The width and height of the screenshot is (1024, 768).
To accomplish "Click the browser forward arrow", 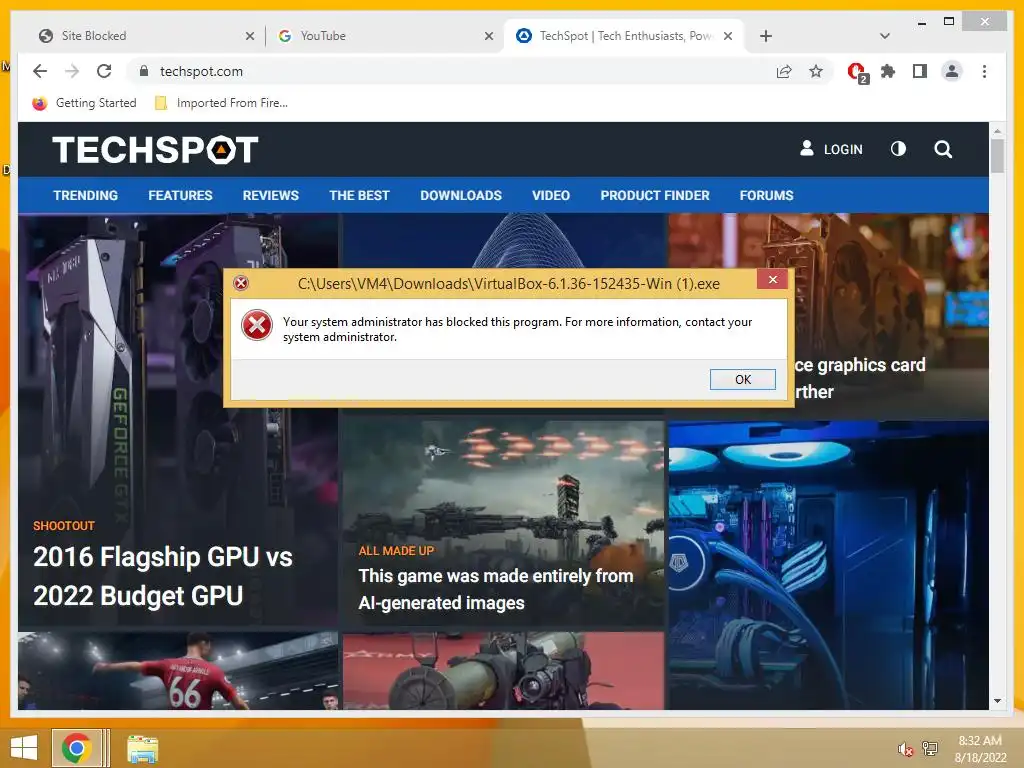I will click(x=72, y=71).
